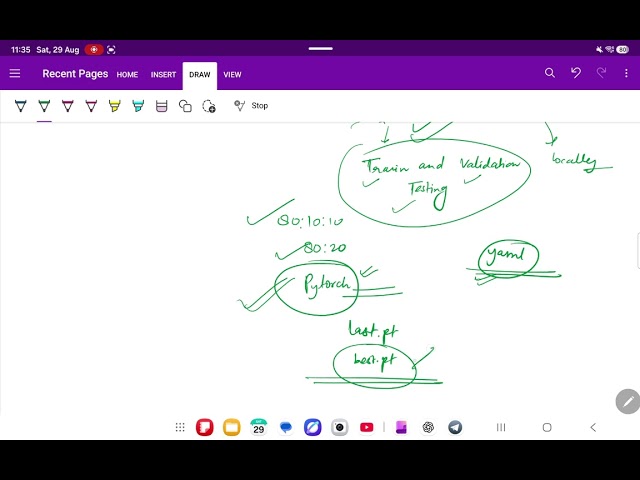Tap the 11:35 status bar clock
Screen dimensions: 640x480
point(20,50)
